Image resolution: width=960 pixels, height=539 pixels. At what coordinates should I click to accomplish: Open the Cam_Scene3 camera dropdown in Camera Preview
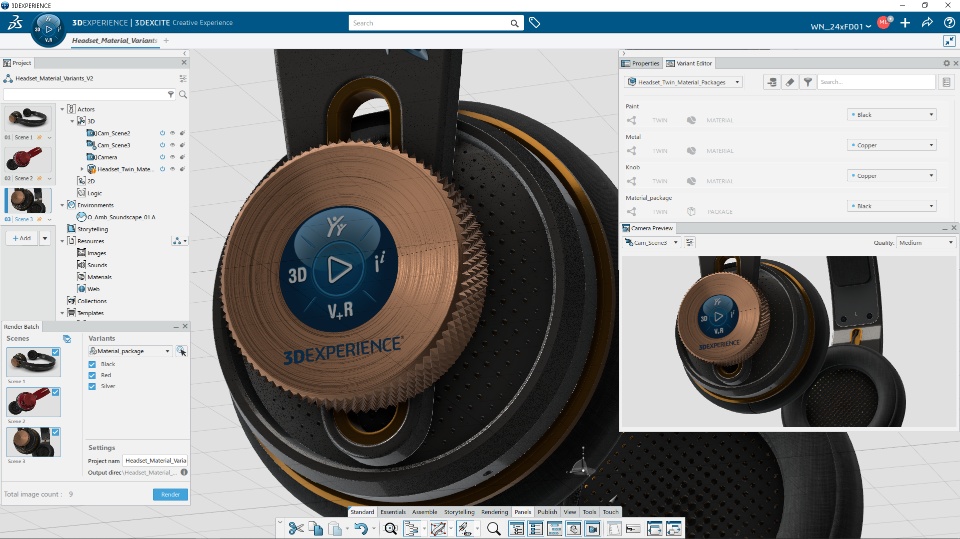pos(651,243)
